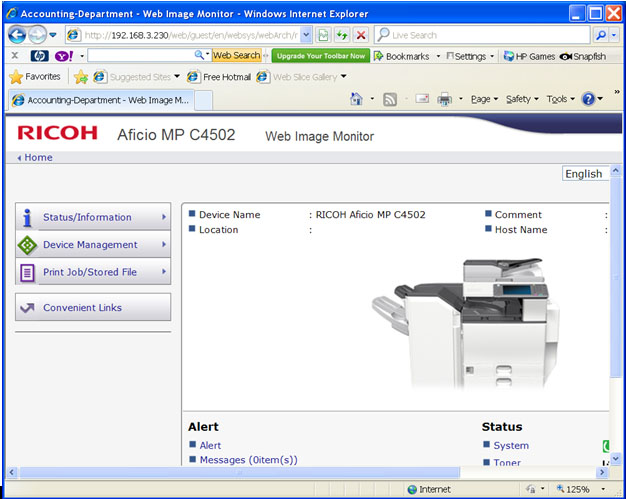Open the English language selector

pyautogui.click(x=585, y=174)
